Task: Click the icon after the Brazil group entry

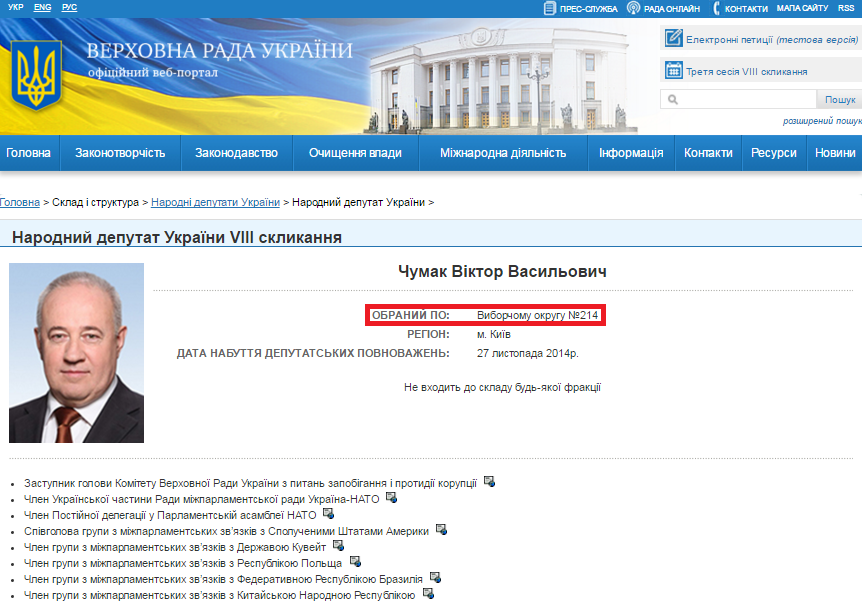Action: click(x=434, y=578)
